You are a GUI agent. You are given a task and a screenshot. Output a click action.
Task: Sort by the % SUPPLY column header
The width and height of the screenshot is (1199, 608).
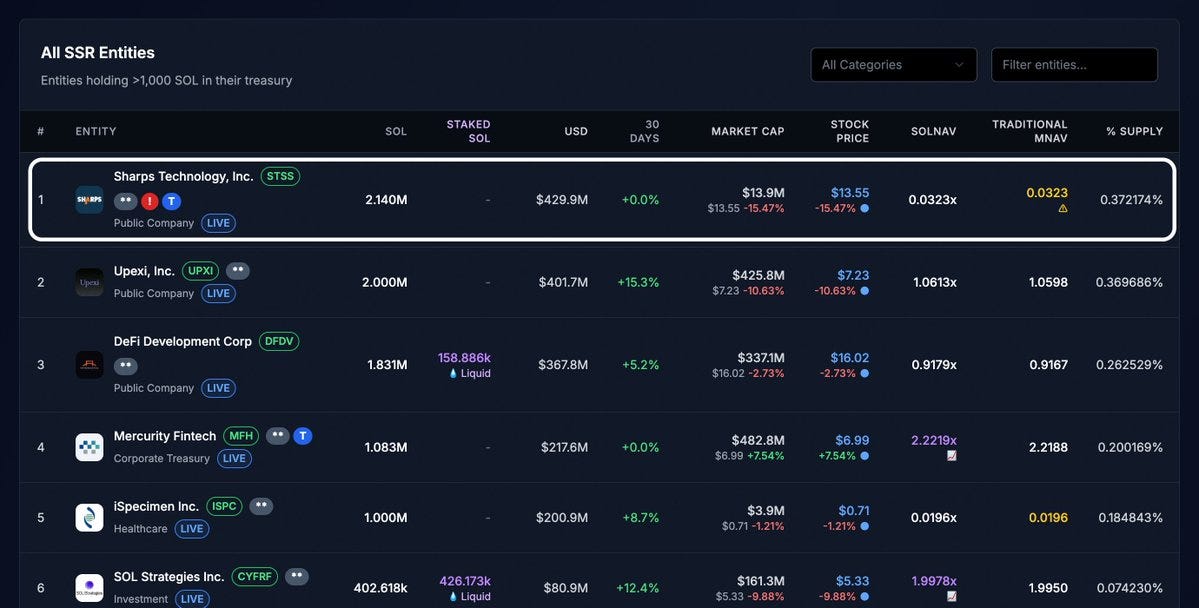coord(1135,132)
